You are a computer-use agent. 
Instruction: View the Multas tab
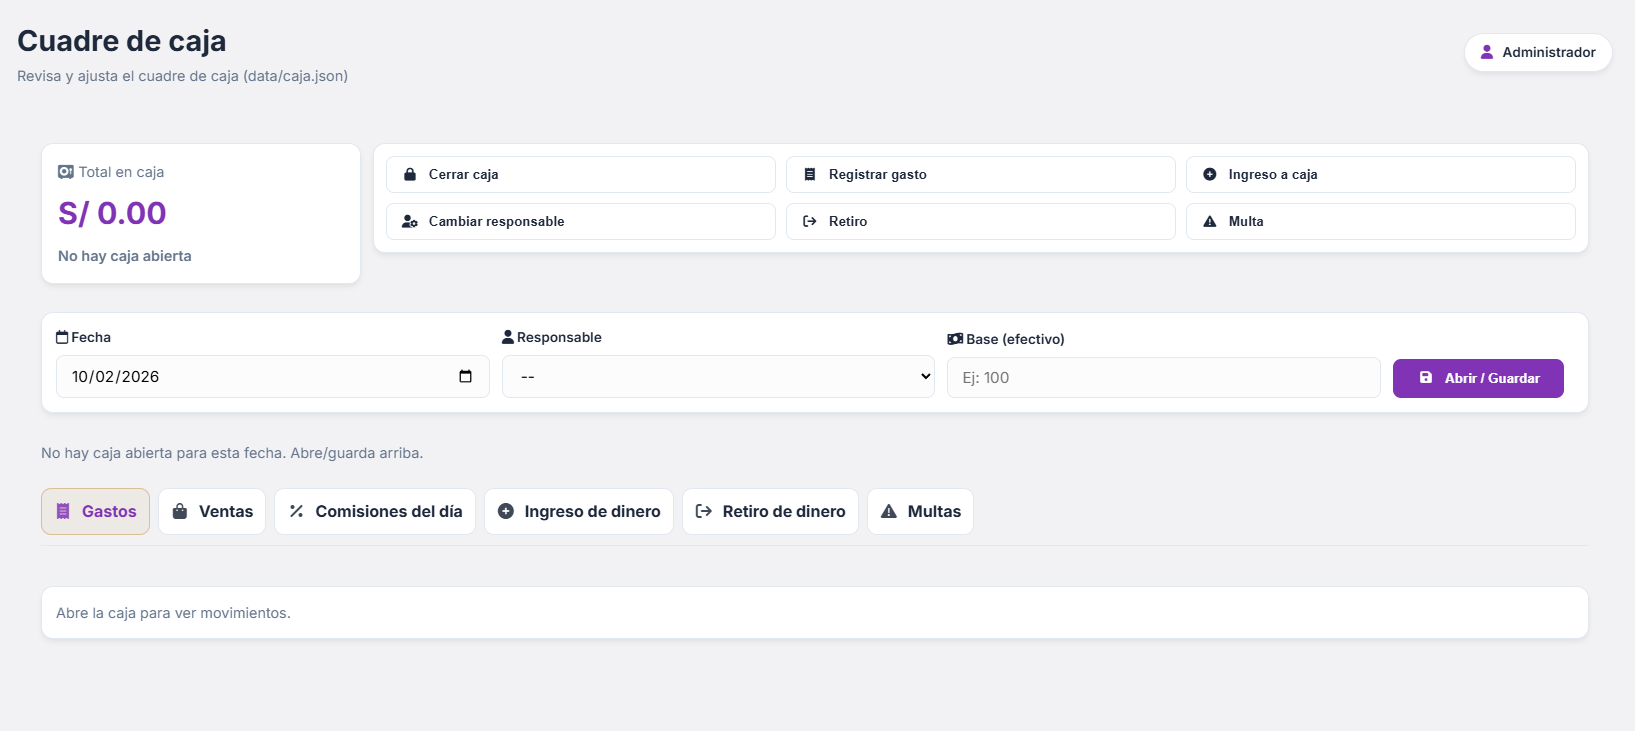(x=920, y=511)
